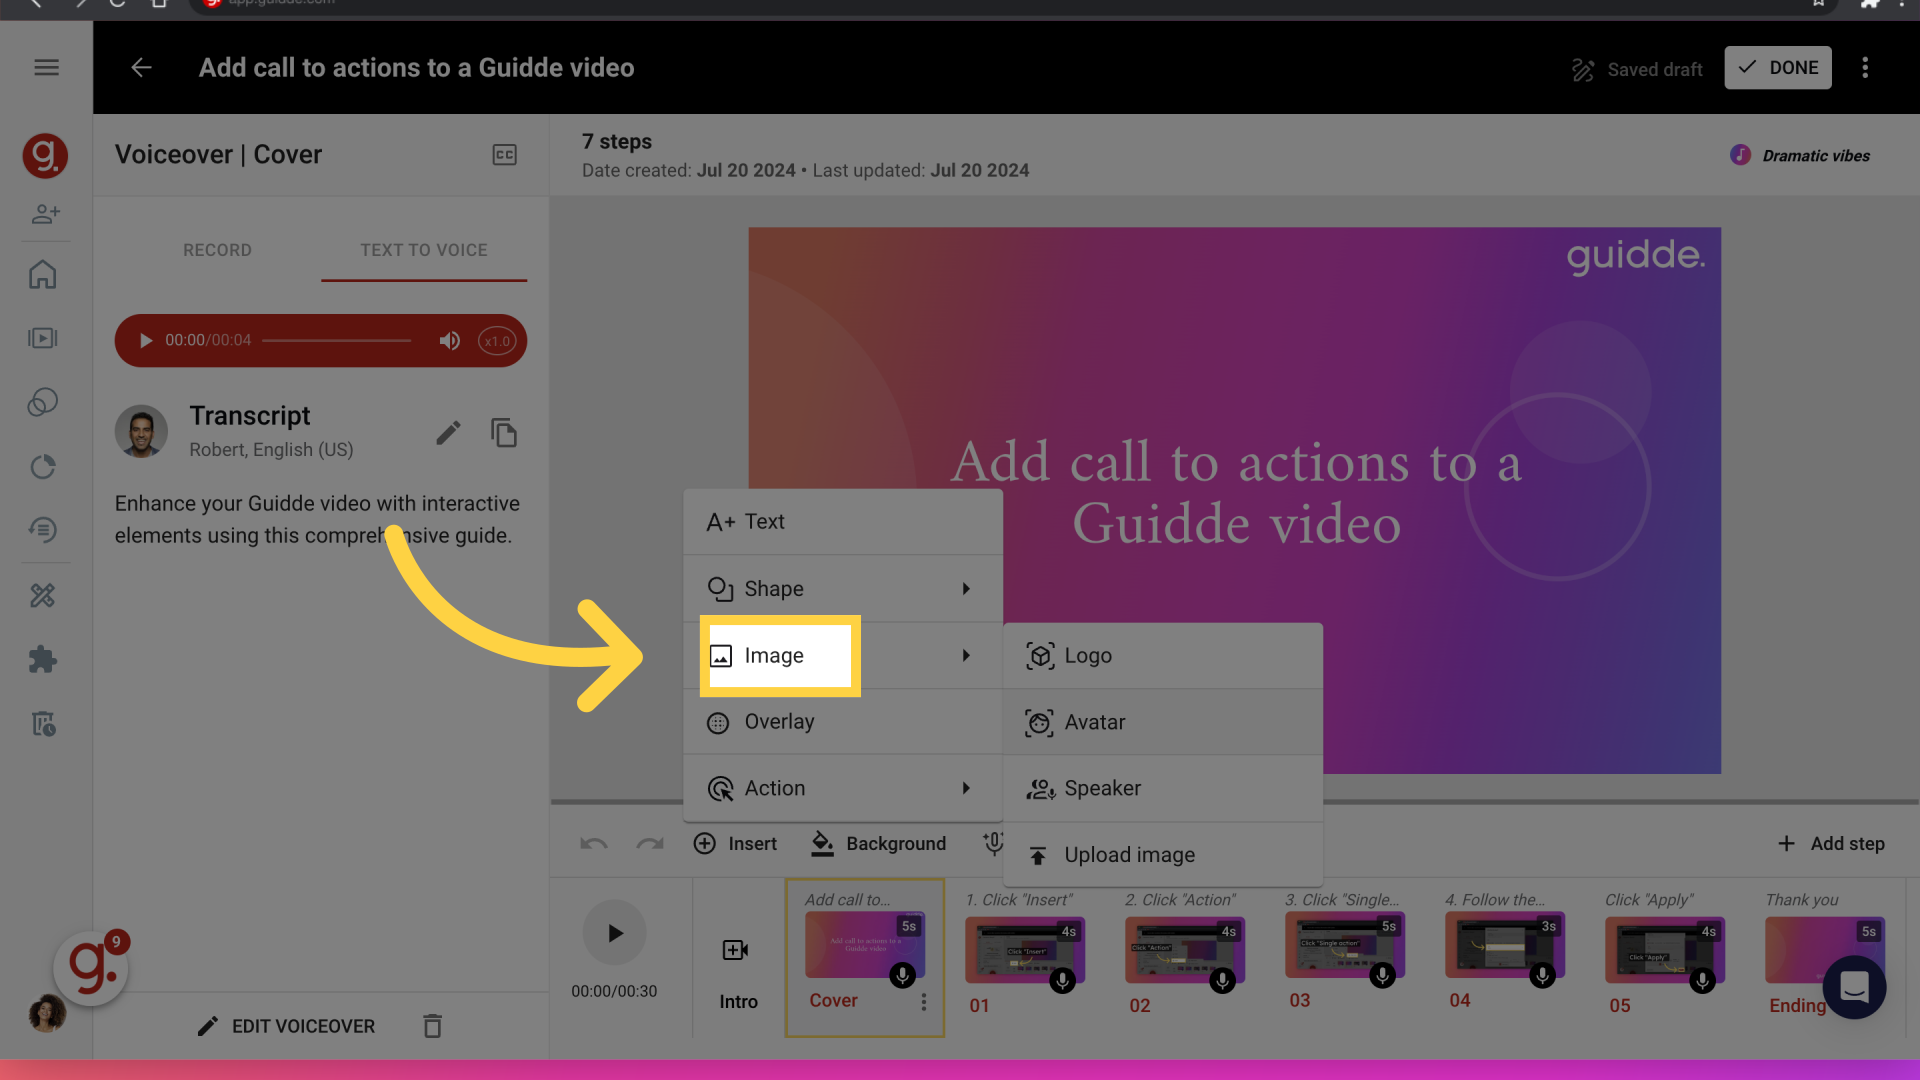
Task: Open the sidebar tools crossed icon
Action: [x=43, y=595]
